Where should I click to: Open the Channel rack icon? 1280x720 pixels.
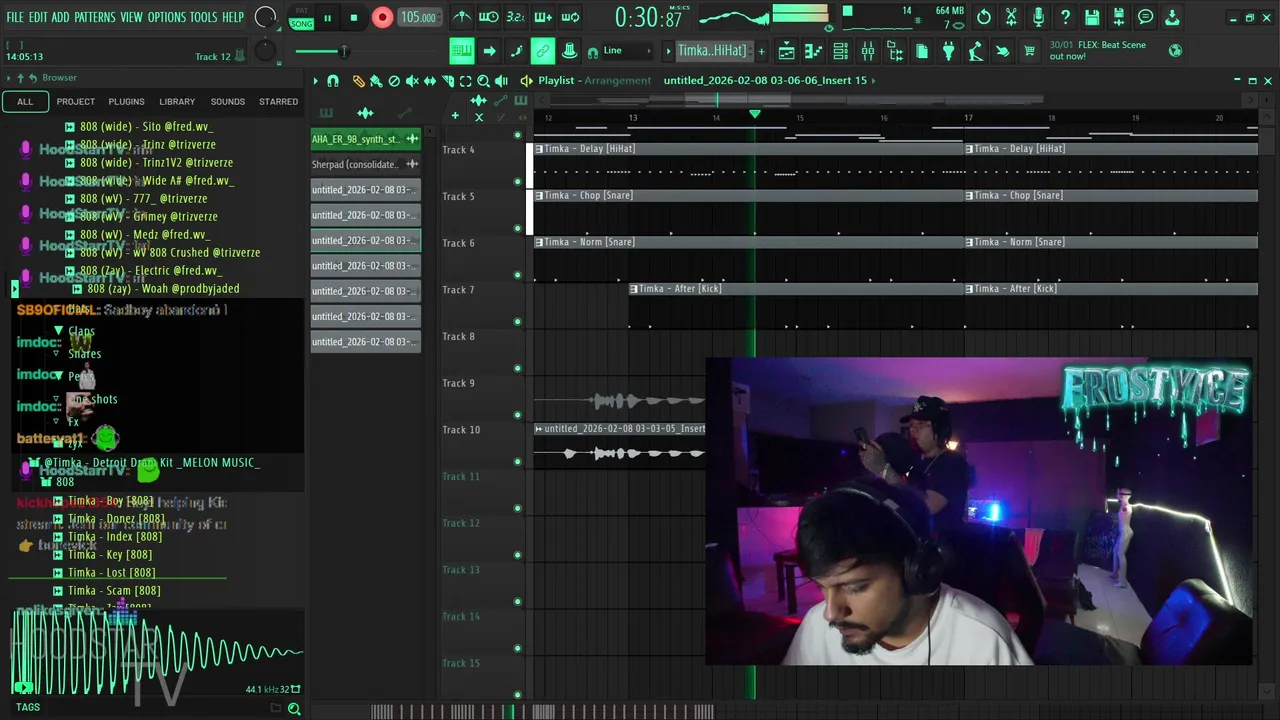point(840,51)
